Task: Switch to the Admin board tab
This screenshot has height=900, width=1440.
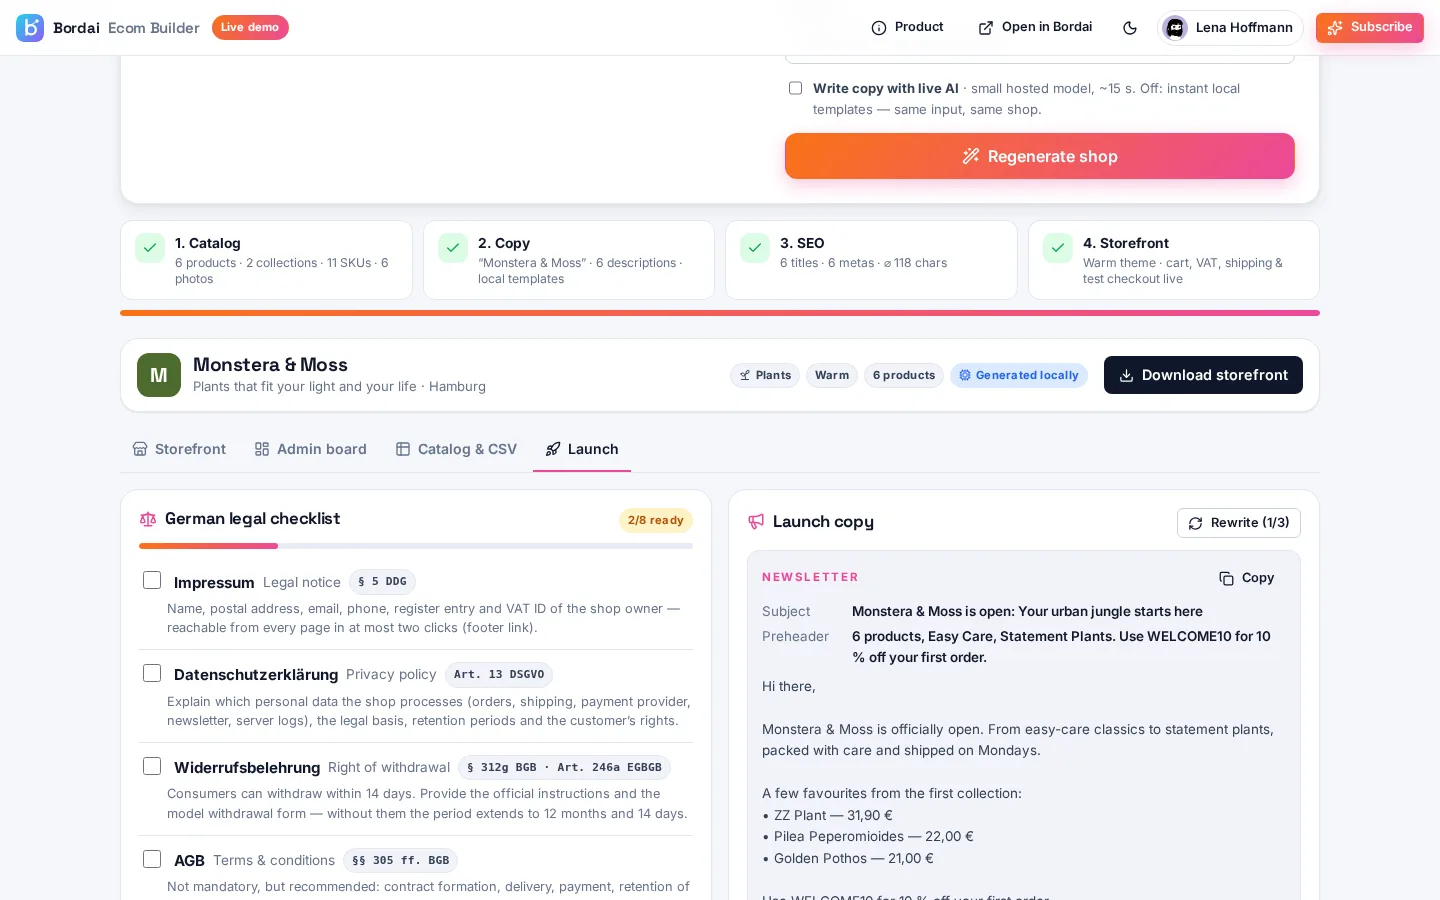Action: tap(311, 449)
